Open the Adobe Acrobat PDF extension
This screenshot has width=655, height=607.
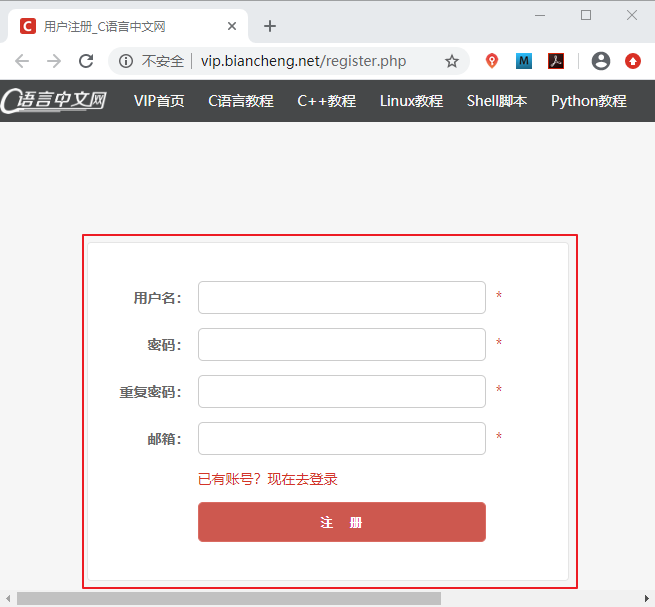click(x=556, y=61)
